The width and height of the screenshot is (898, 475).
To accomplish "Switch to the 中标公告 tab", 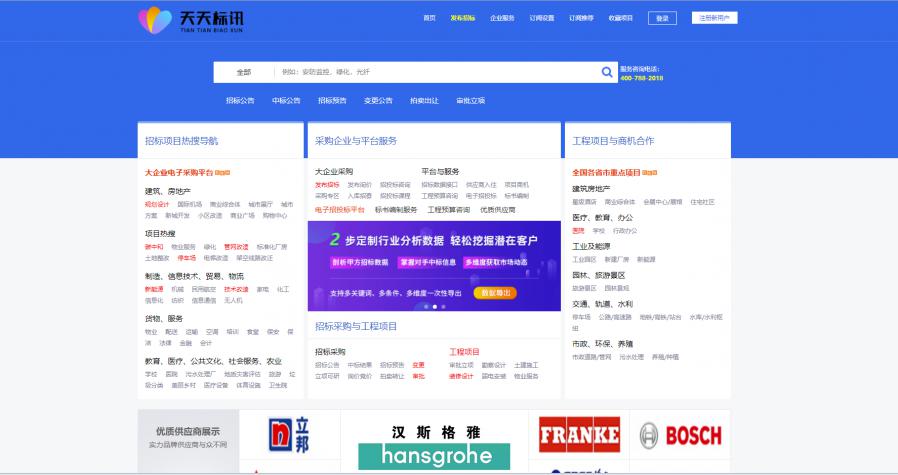I will point(286,100).
